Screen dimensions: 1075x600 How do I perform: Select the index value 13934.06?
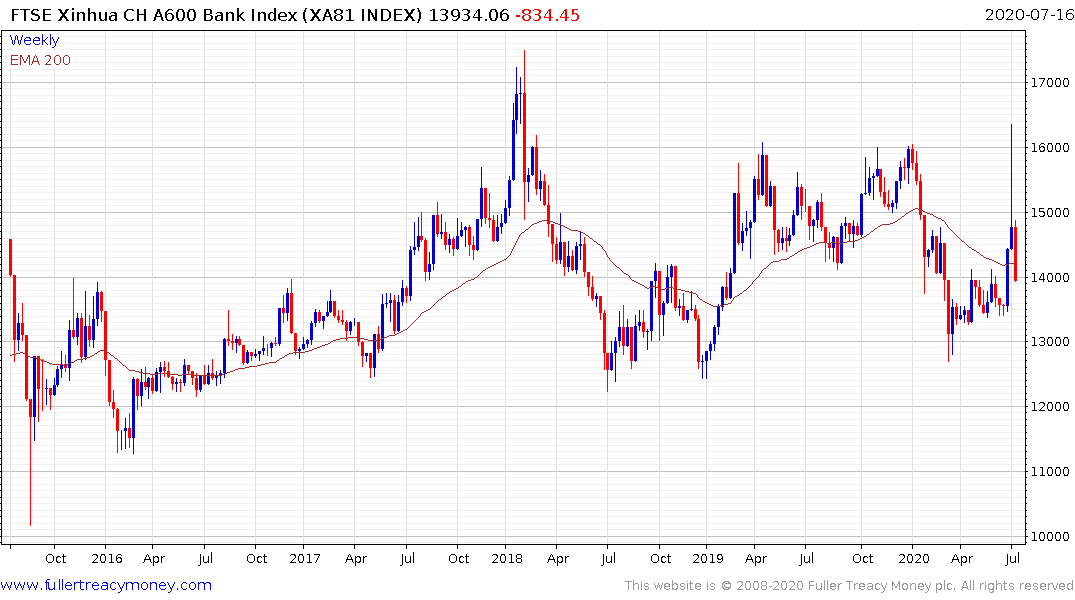[x=469, y=14]
